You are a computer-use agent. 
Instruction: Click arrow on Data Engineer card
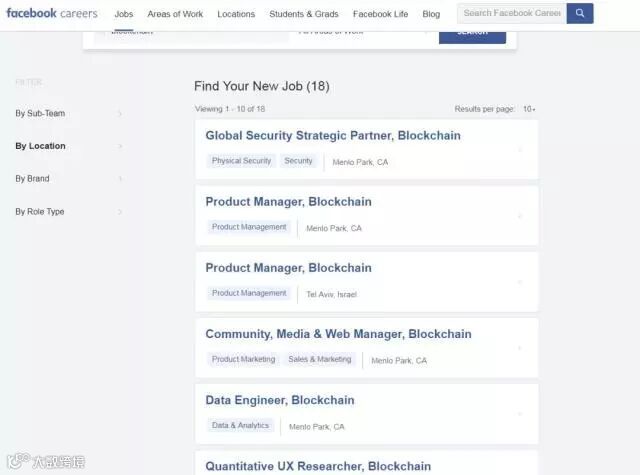pyautogui.click(x=520, y=414)
